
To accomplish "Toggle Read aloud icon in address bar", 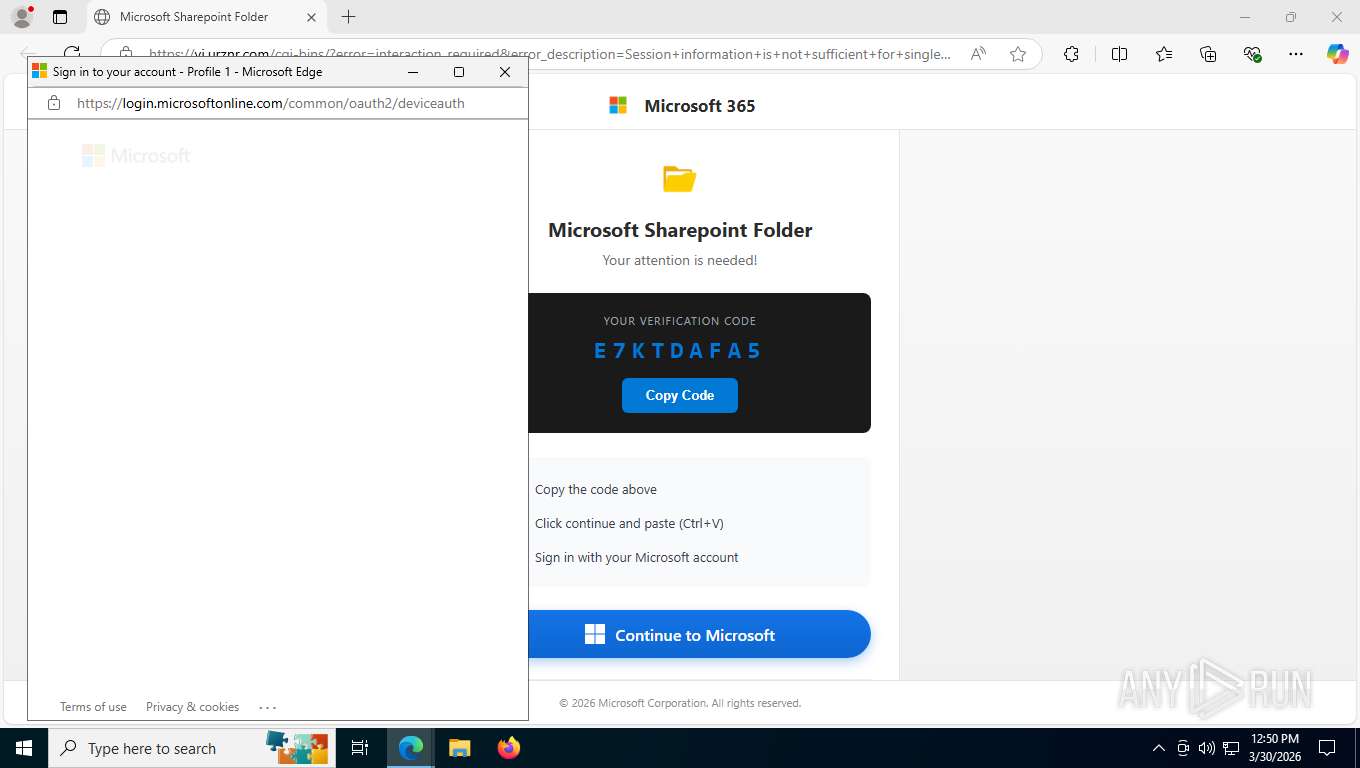I will (978, 54).
